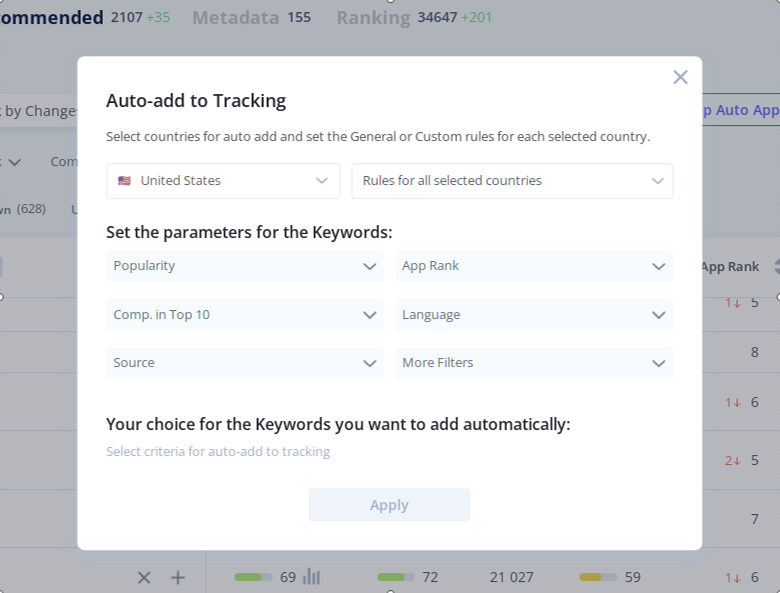This screenshot has width=780, height=593.
Task: Switch to the Metadata tab
Action: pyautogui.click(x=235, y=17)
